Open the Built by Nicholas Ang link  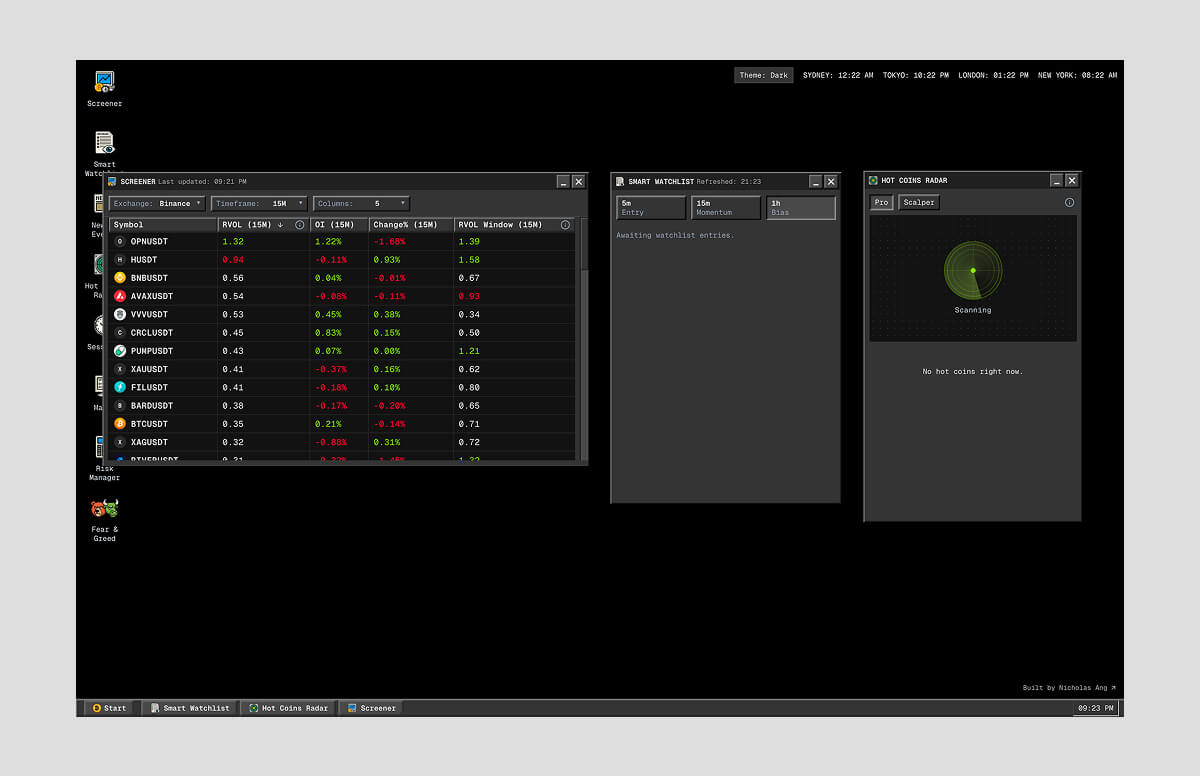1068,688
